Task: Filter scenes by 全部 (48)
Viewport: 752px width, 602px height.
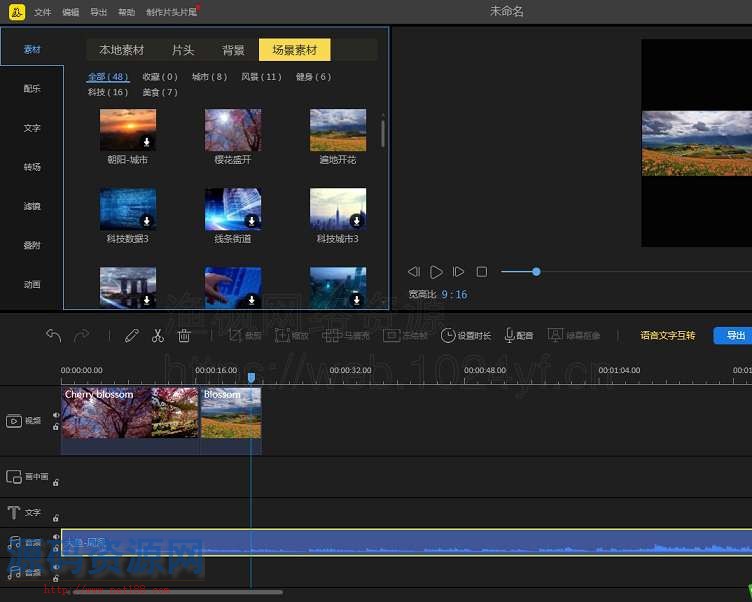Action: tap(108, 77)
